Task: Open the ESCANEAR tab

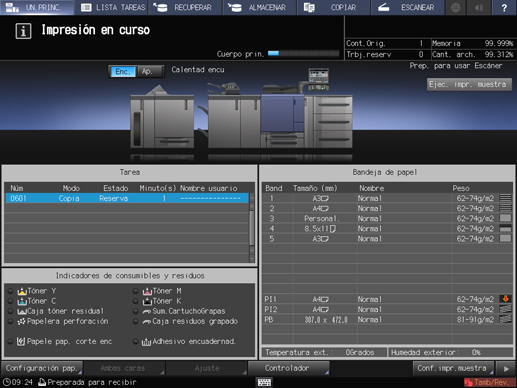Action: coord(408,7)
